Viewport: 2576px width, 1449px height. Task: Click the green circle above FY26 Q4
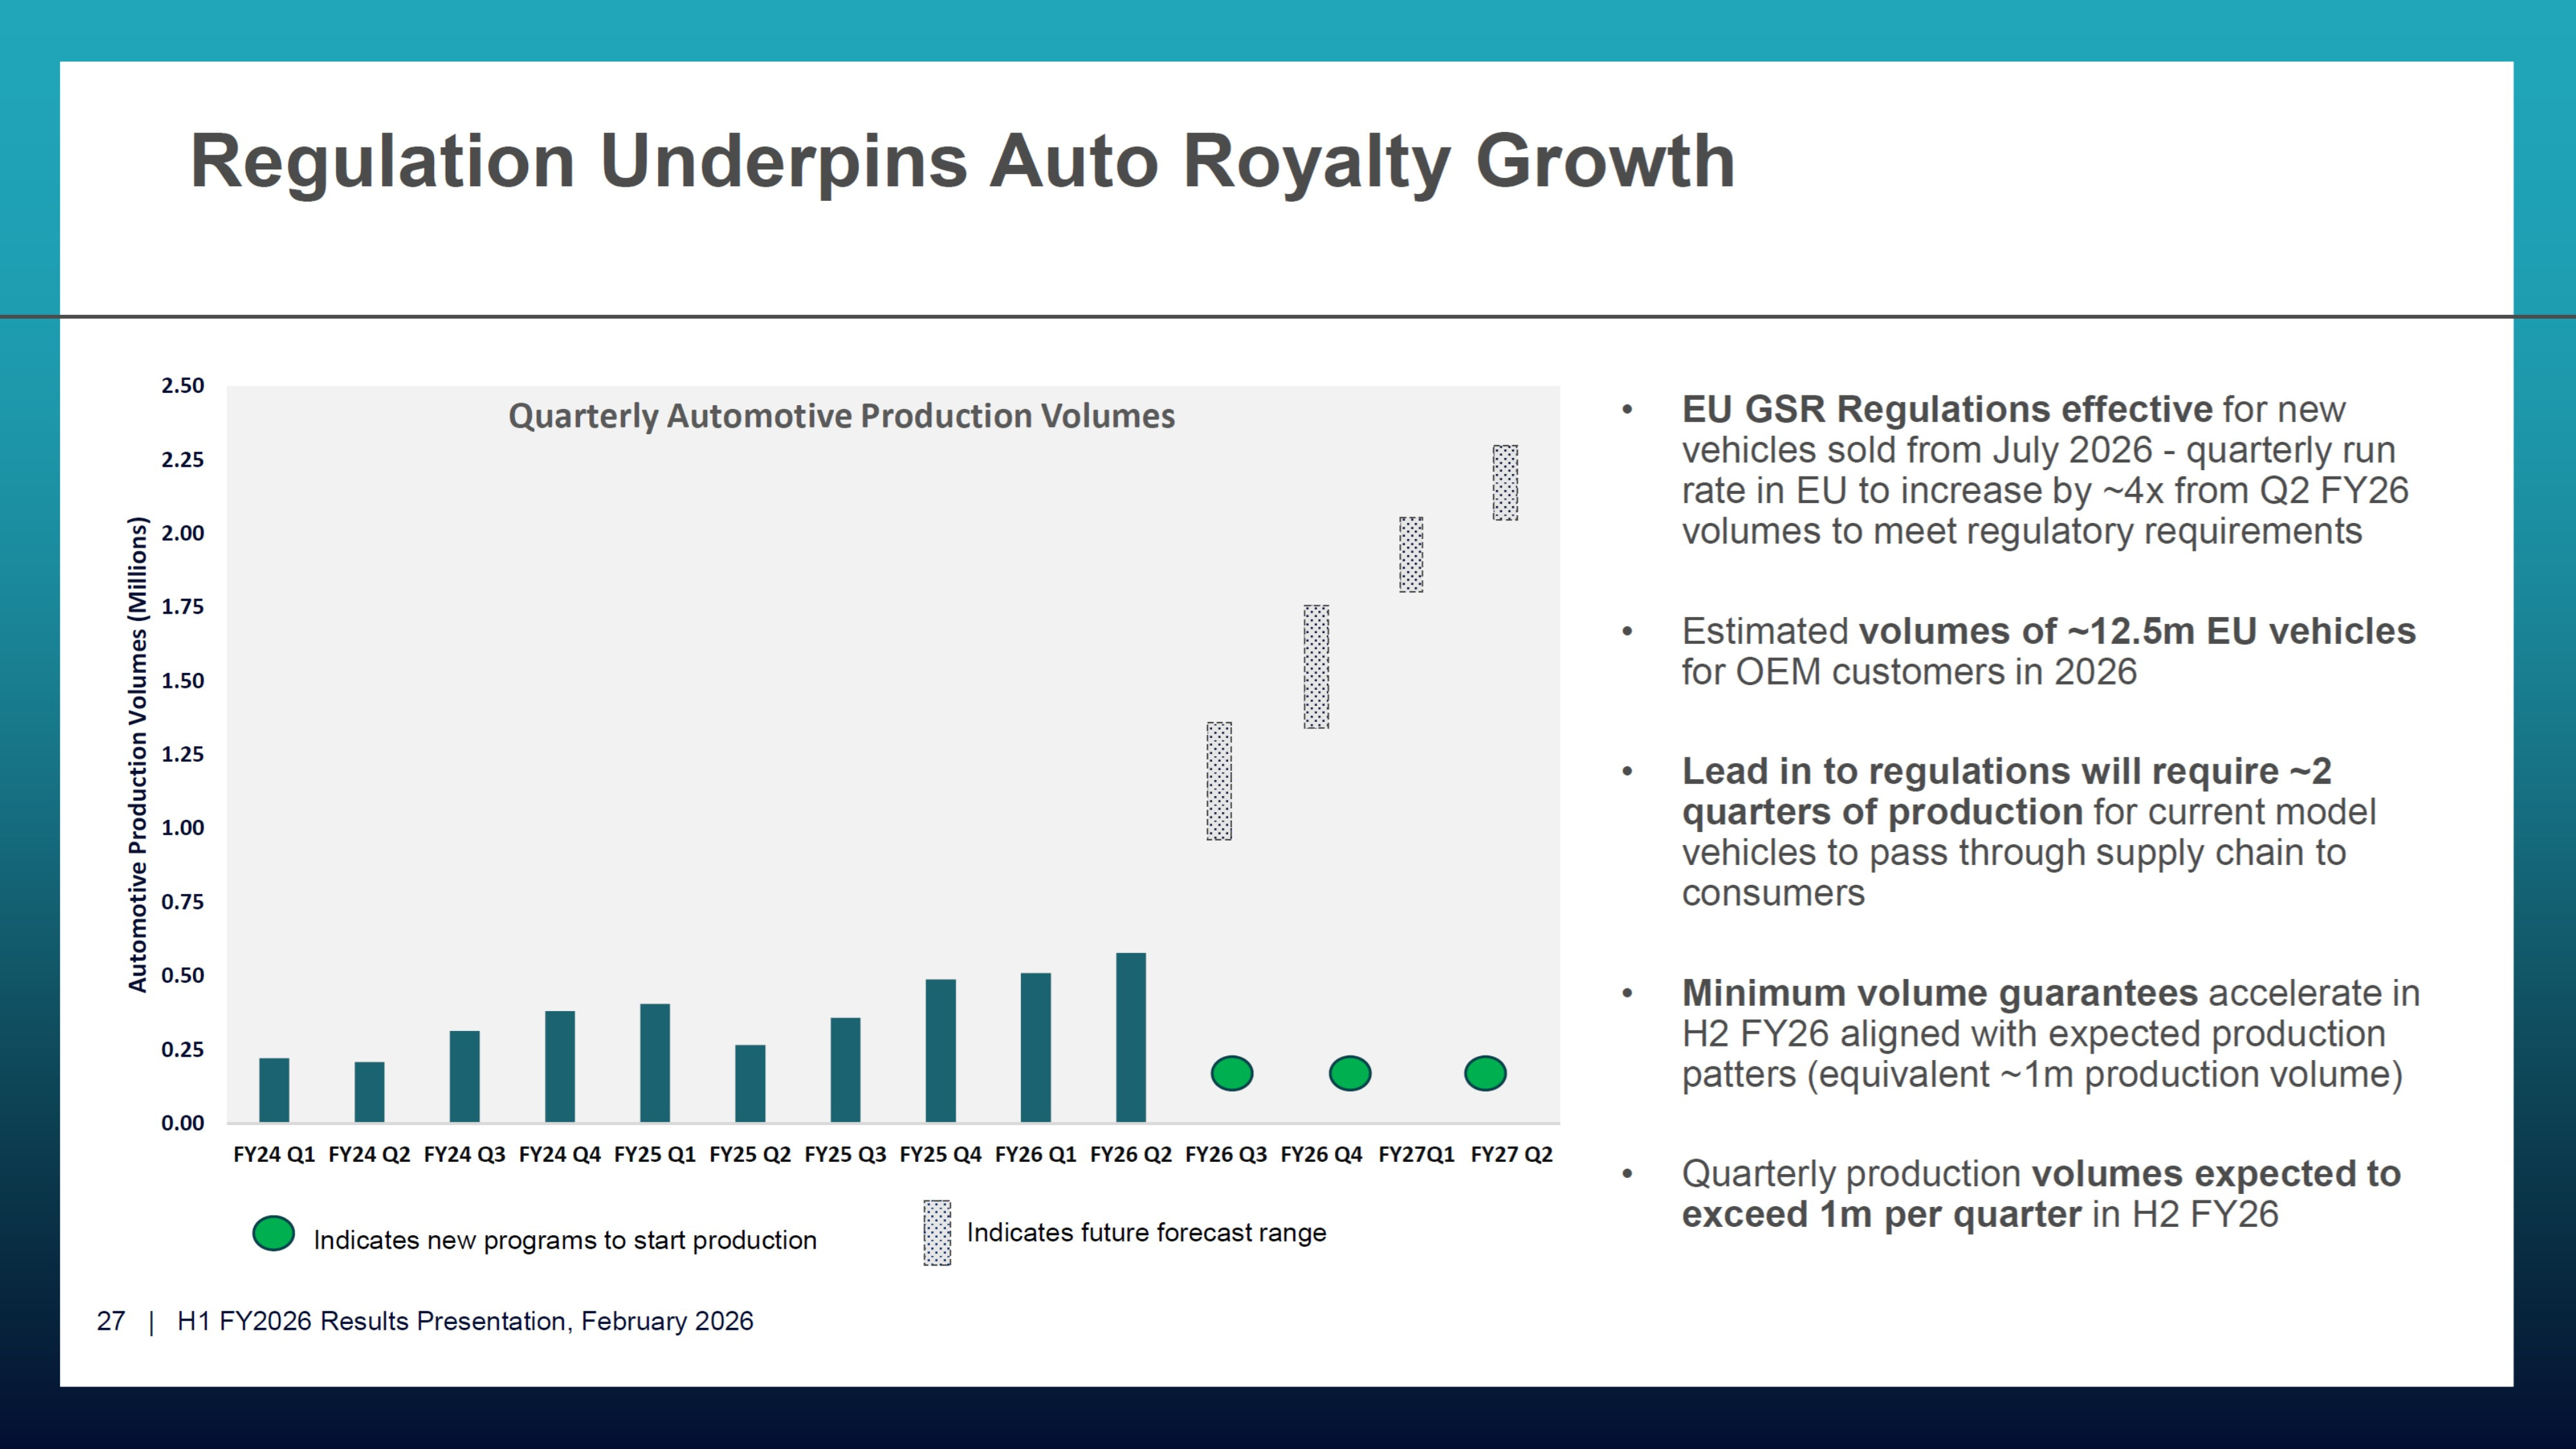pyautogui.click(x=1349, y=1073)
